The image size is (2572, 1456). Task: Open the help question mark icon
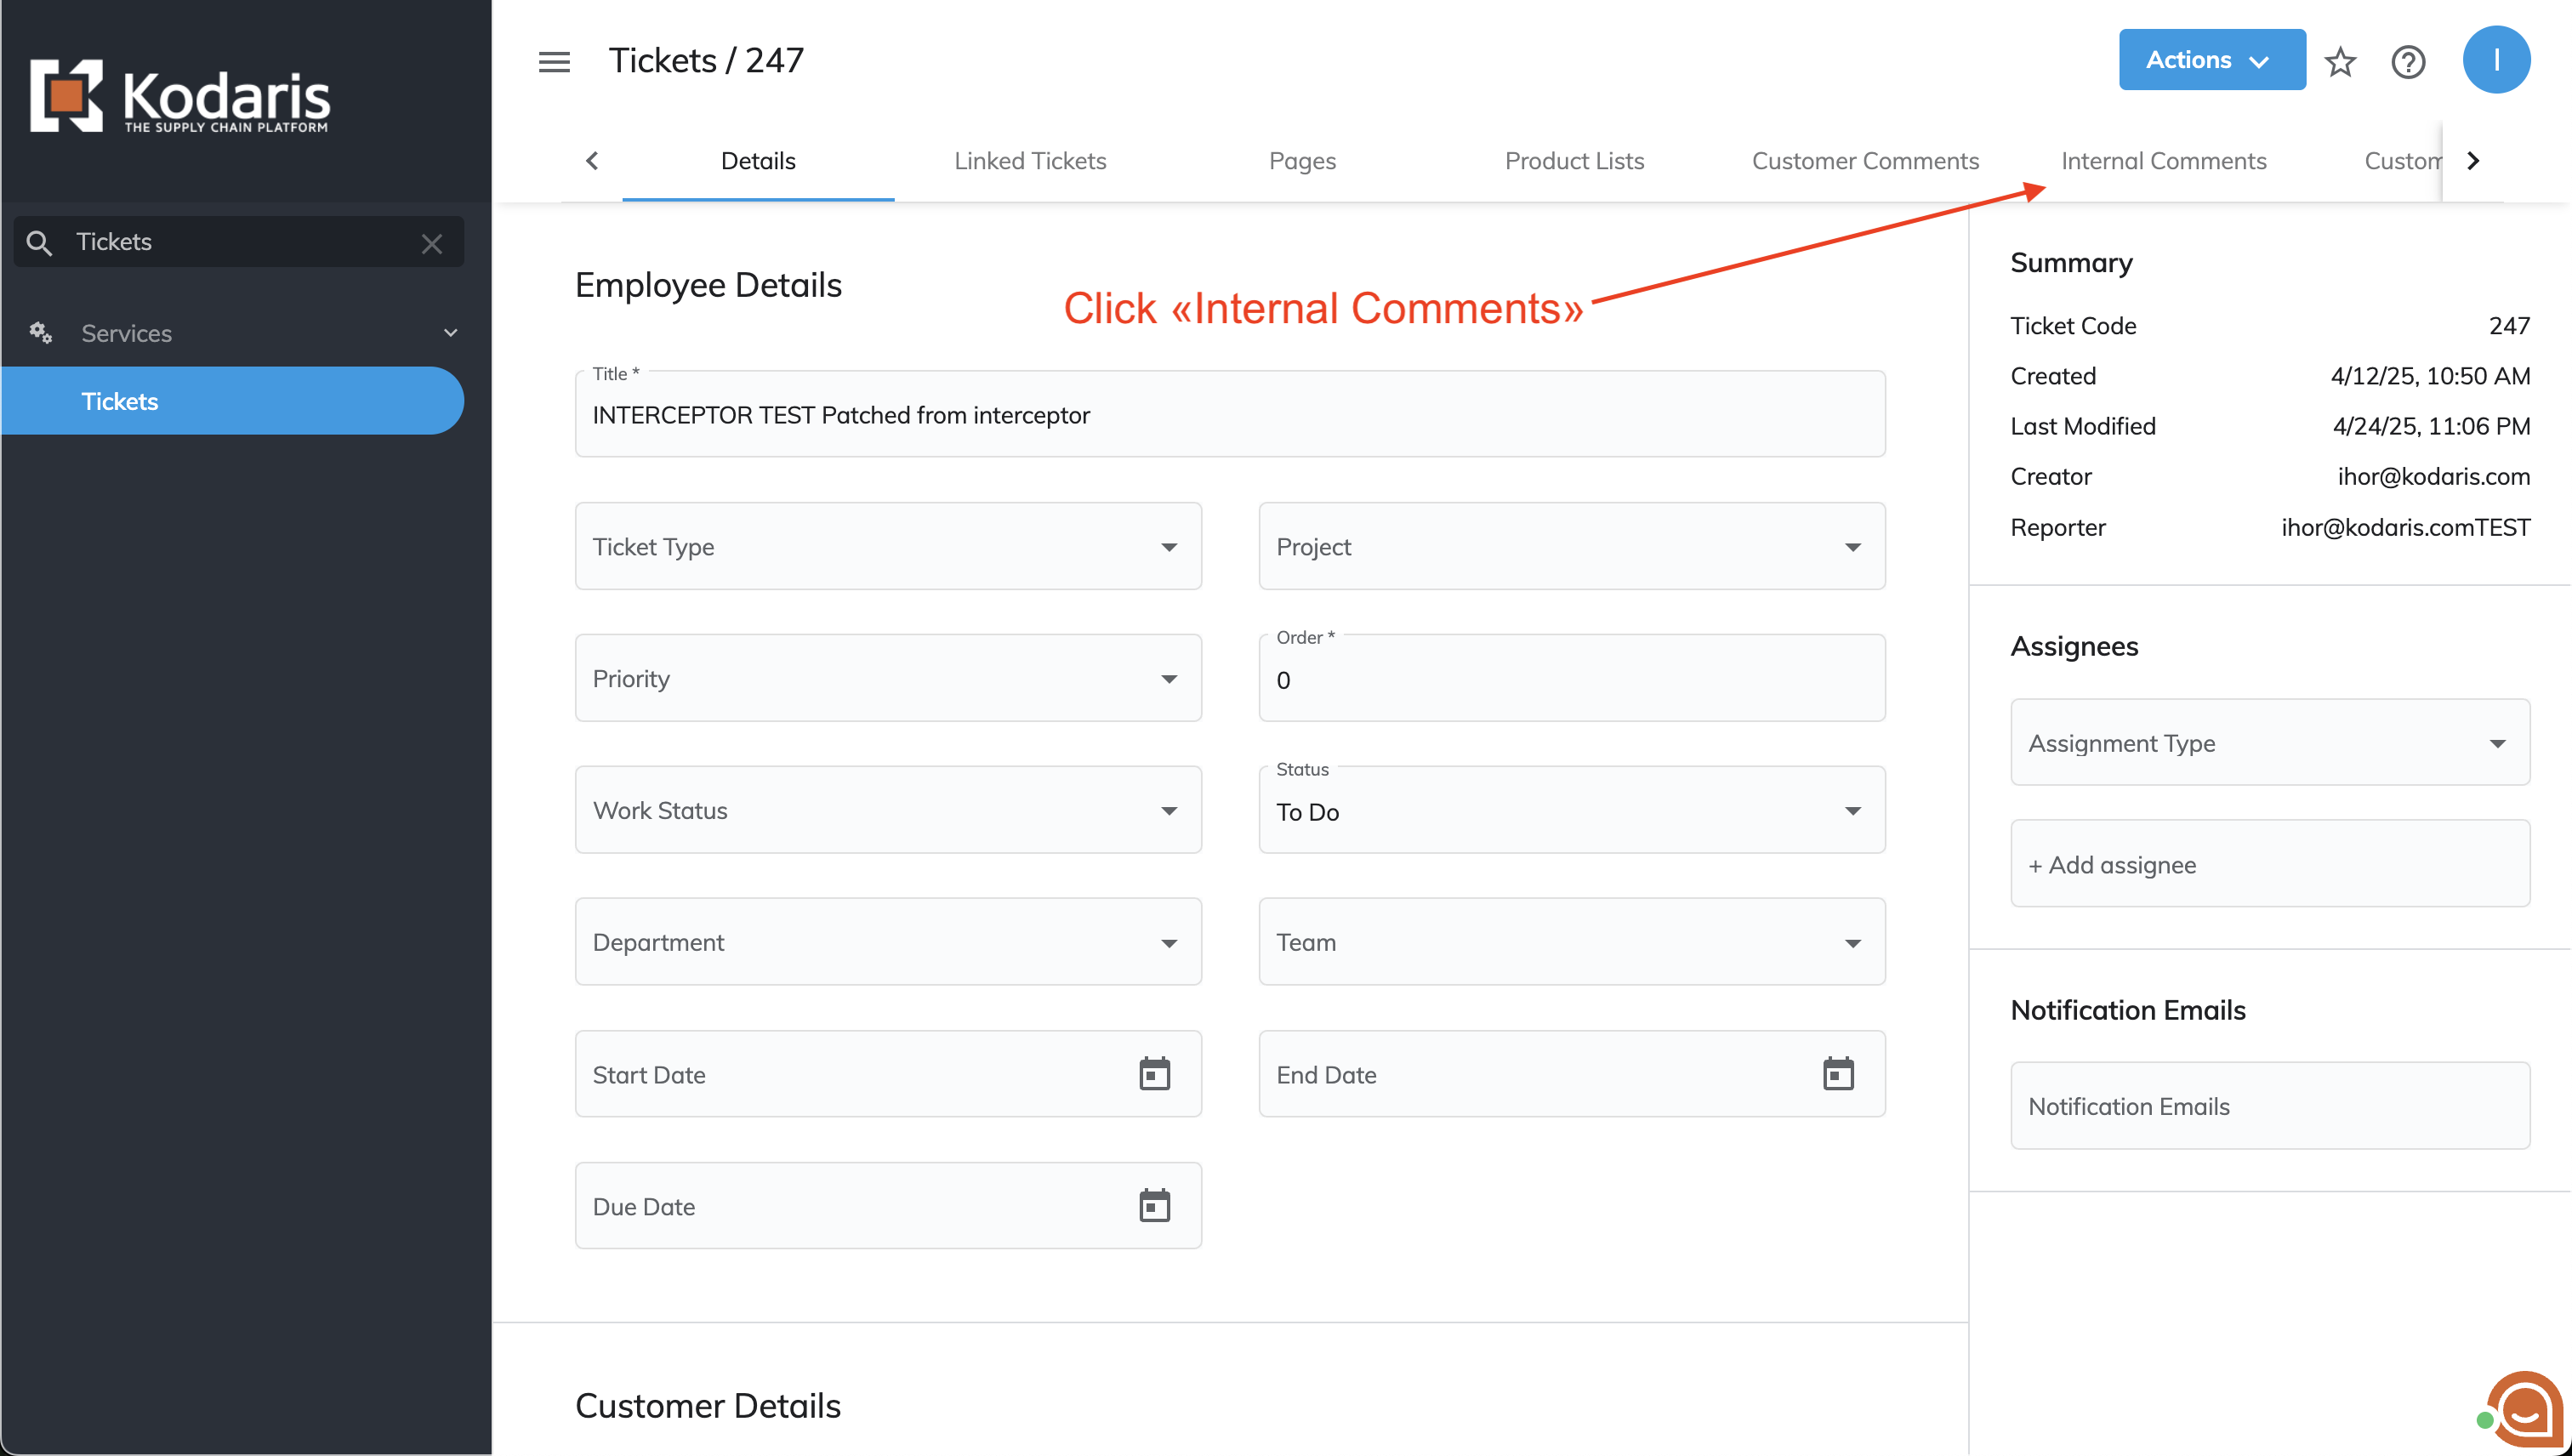[x=2408, y=62]
